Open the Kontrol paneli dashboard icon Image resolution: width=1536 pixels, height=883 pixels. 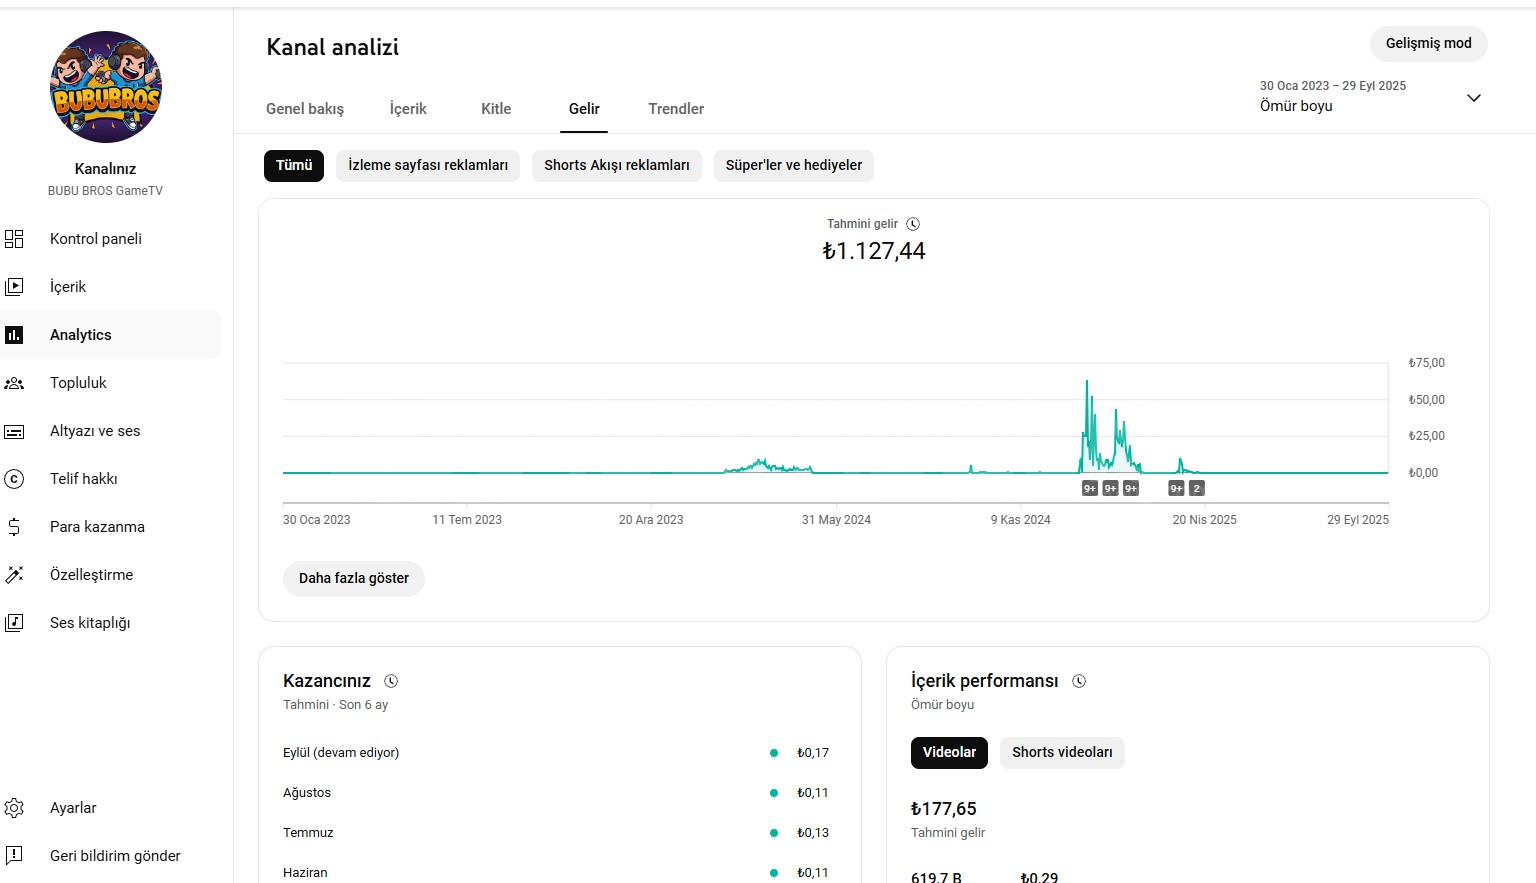[14, 239]
